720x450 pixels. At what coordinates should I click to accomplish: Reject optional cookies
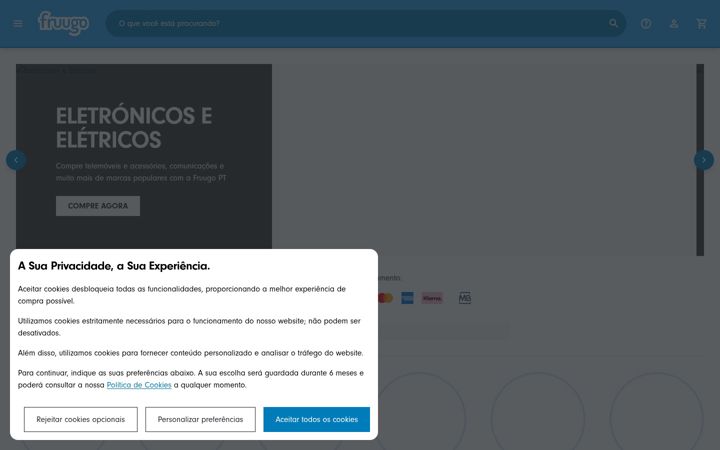coord(81,419)
